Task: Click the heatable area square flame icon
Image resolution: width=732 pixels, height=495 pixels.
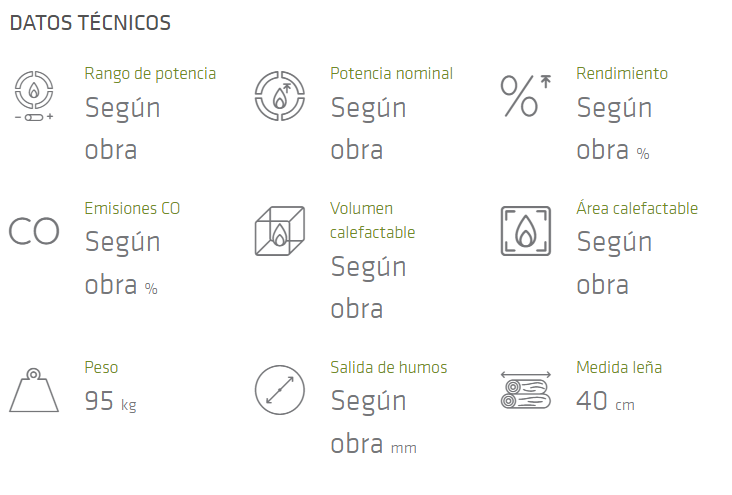Action: tap(525, 231)
